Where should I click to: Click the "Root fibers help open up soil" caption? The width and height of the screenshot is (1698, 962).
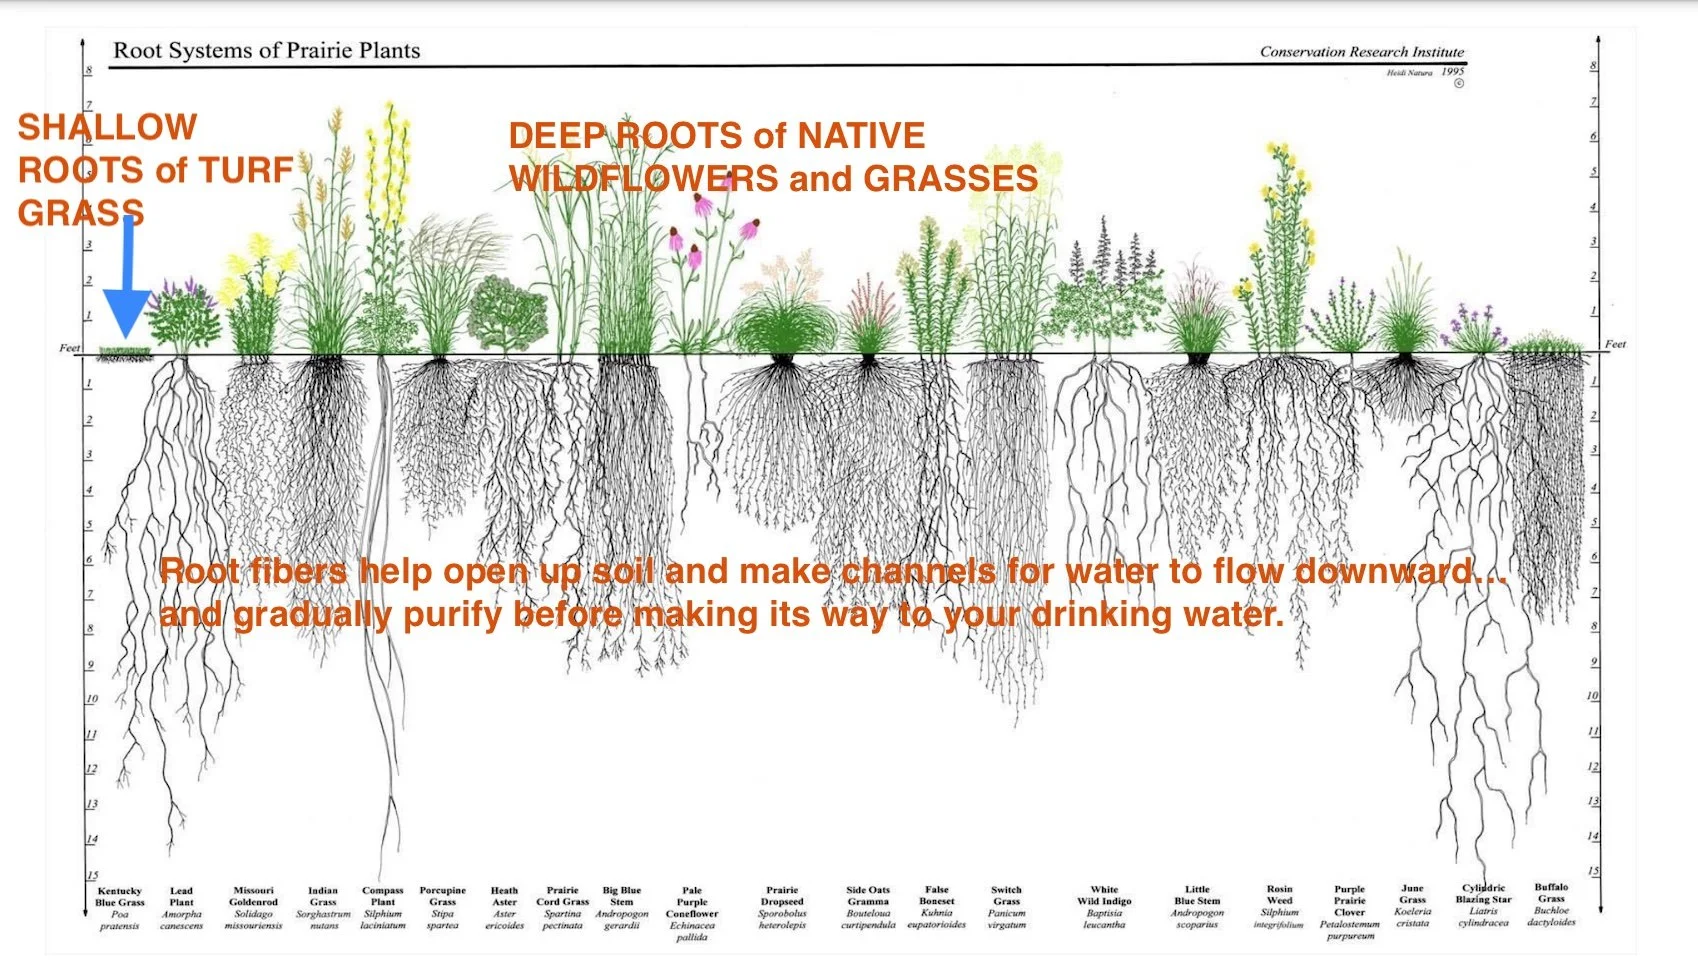(x=832, y=592)
